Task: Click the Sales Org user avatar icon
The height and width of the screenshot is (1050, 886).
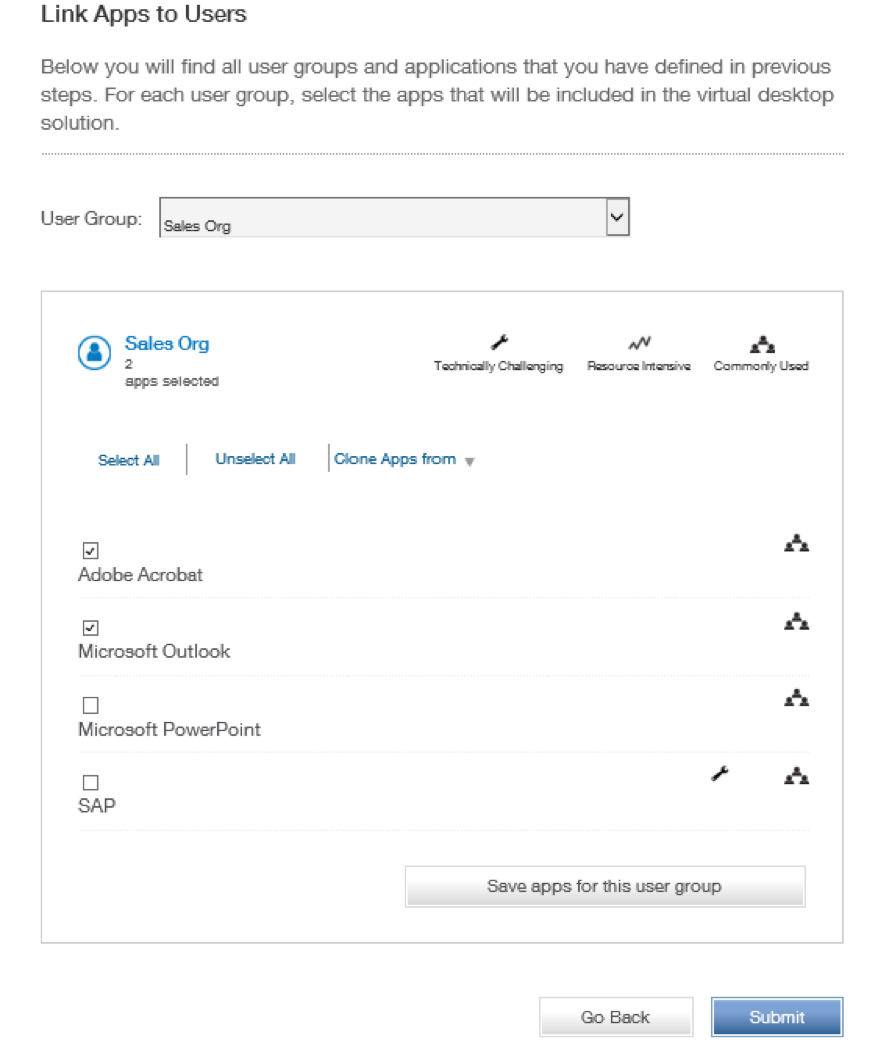Action: pos(94,353)
